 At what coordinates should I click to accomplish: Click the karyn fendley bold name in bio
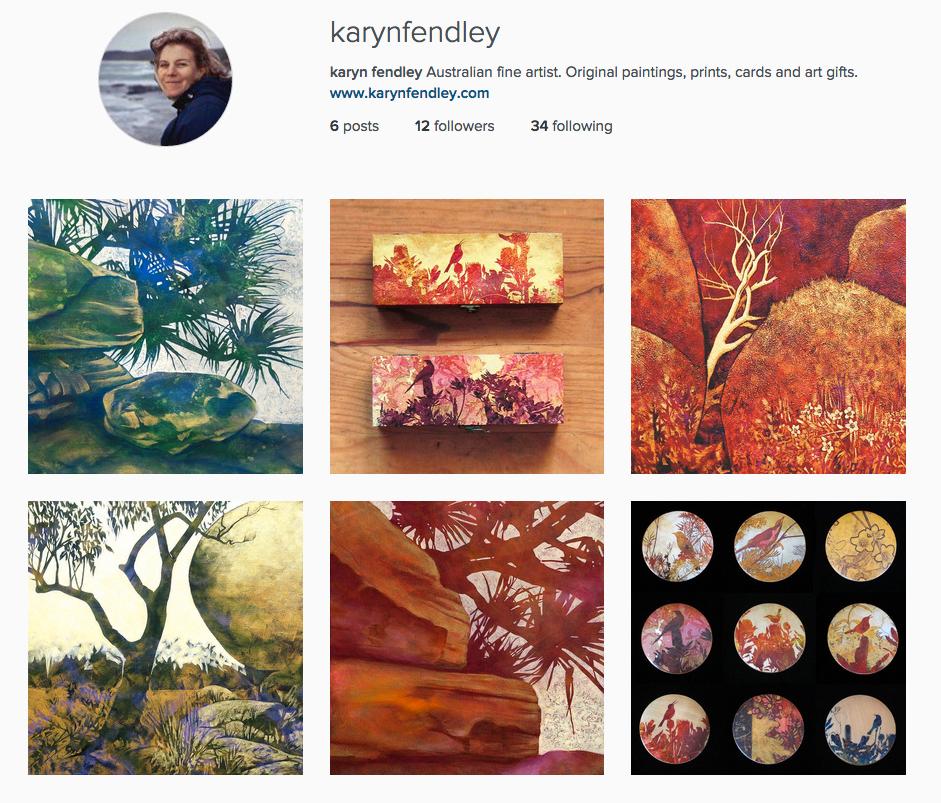pyautogui.click(x=376, y=73)
